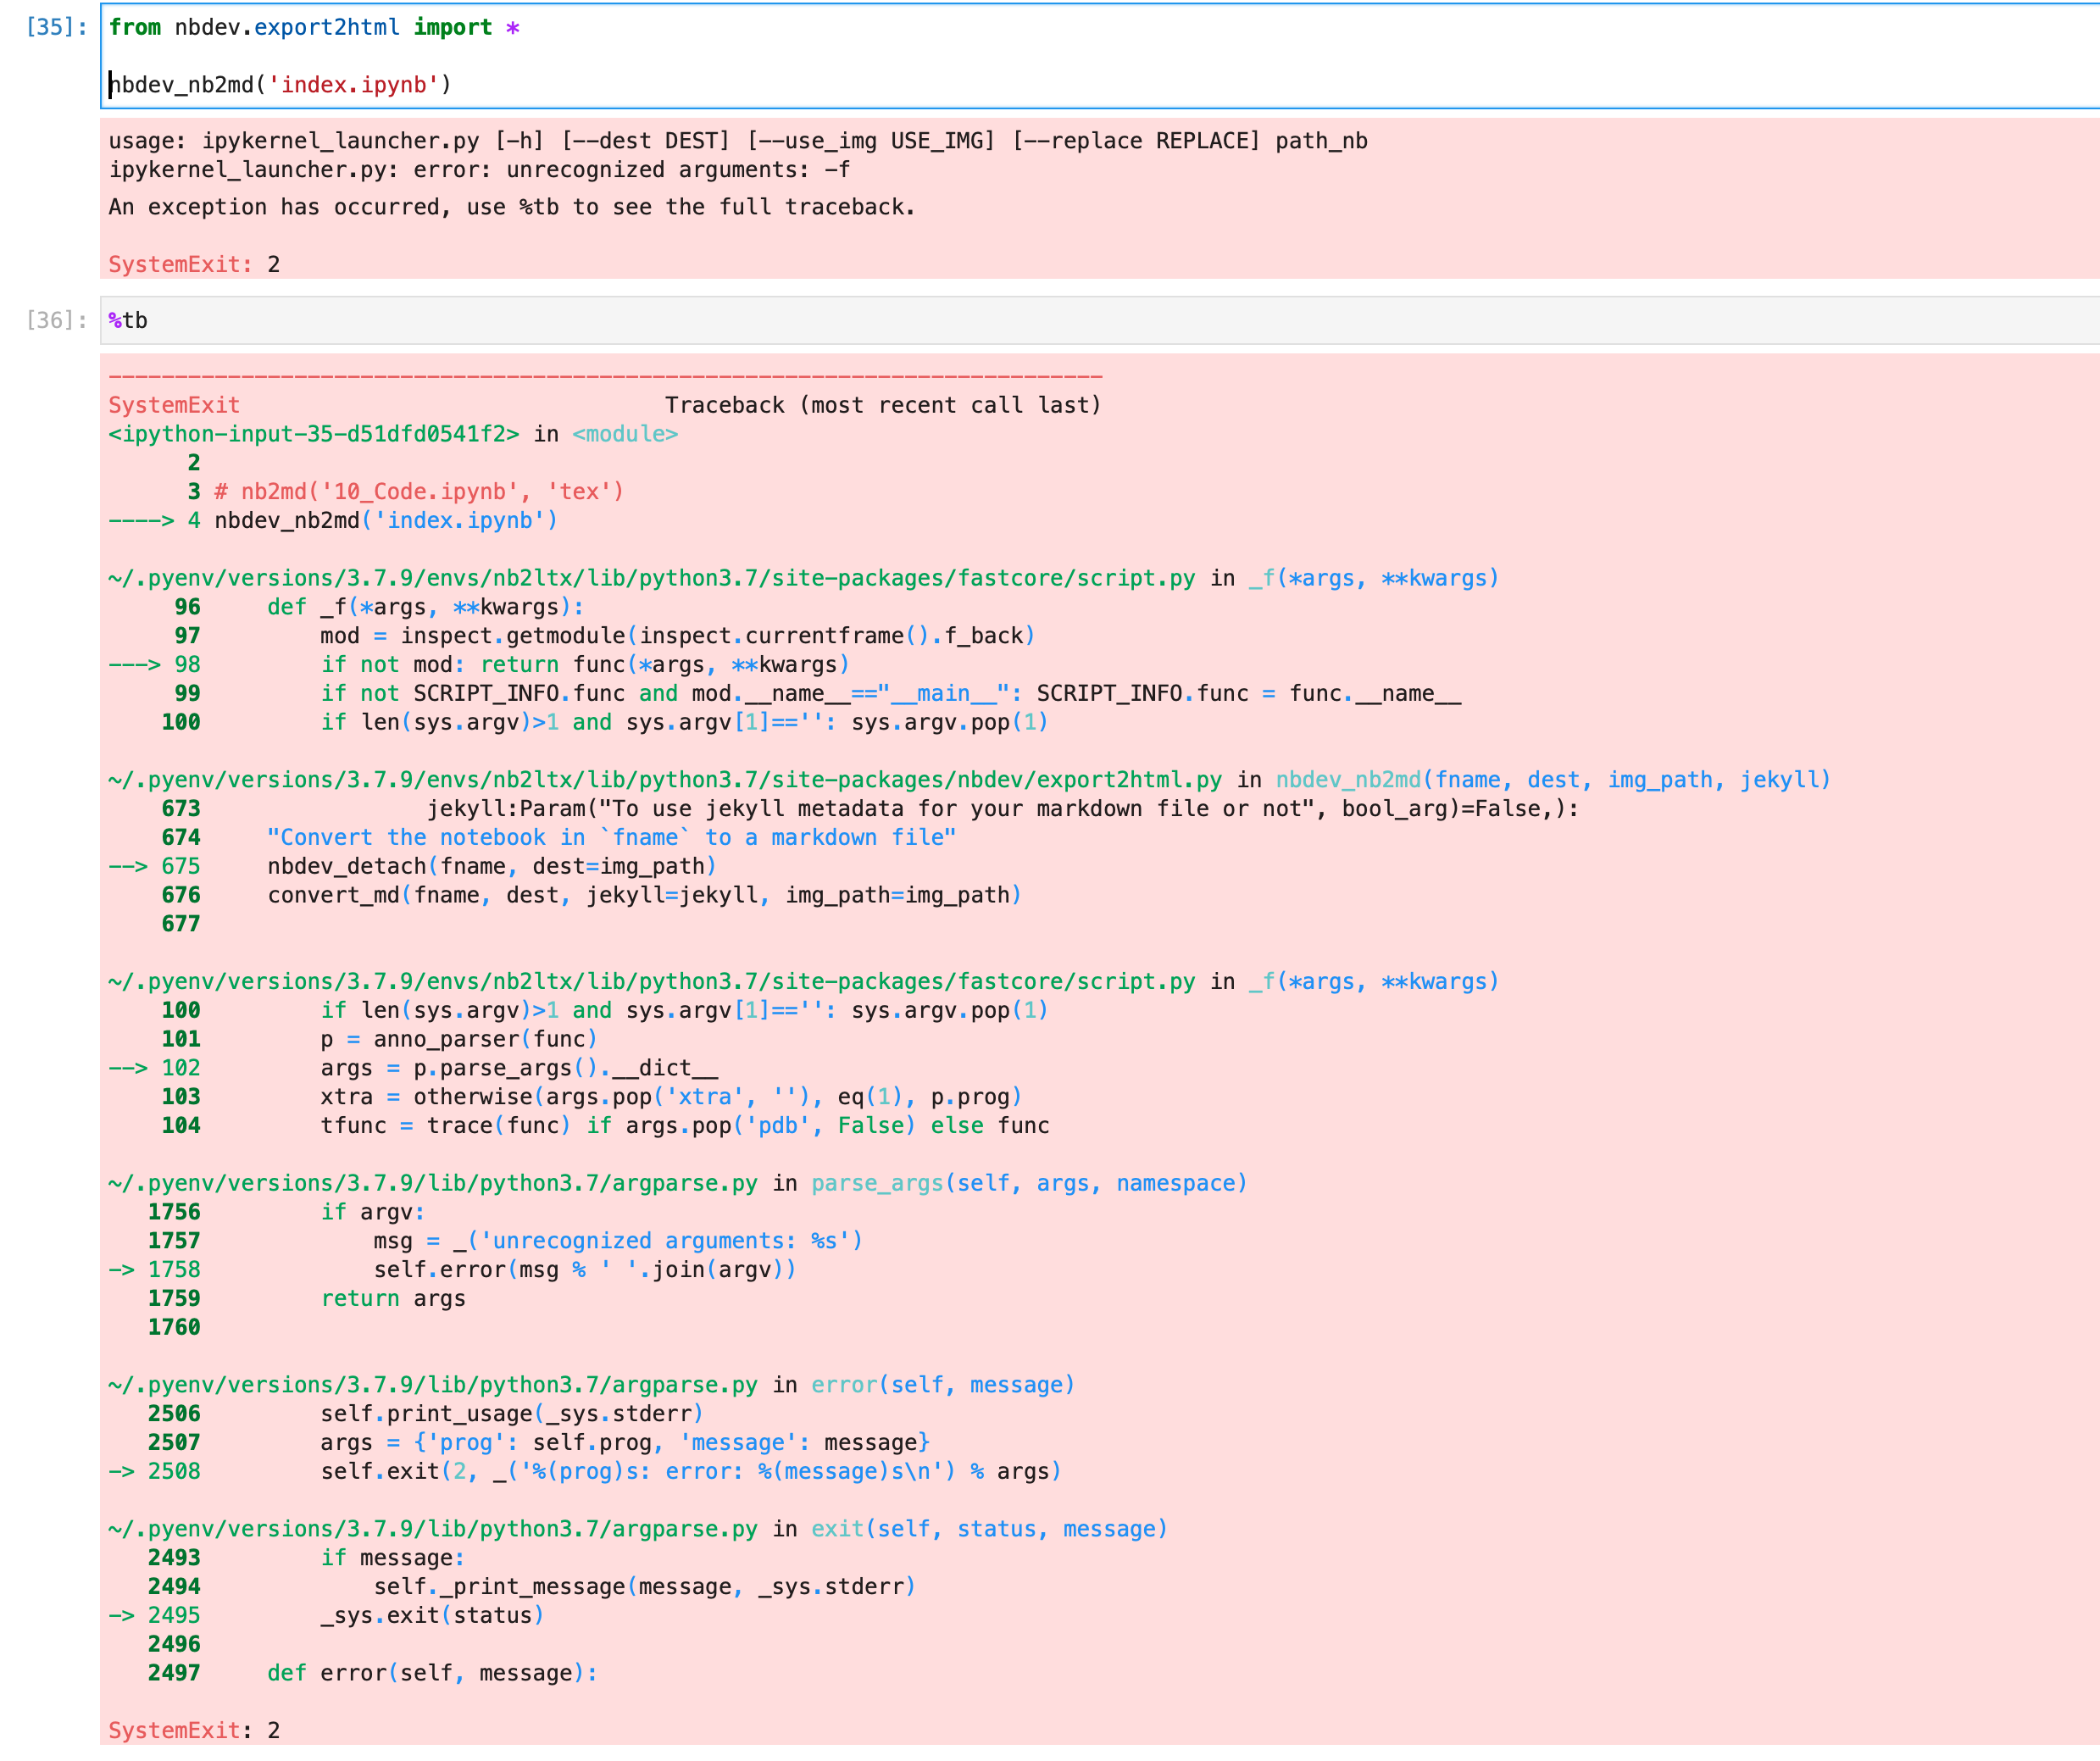
Task: Click line 675 'nbdev_detach(fname, dest=img_path)'
Action: pos(492,867)
